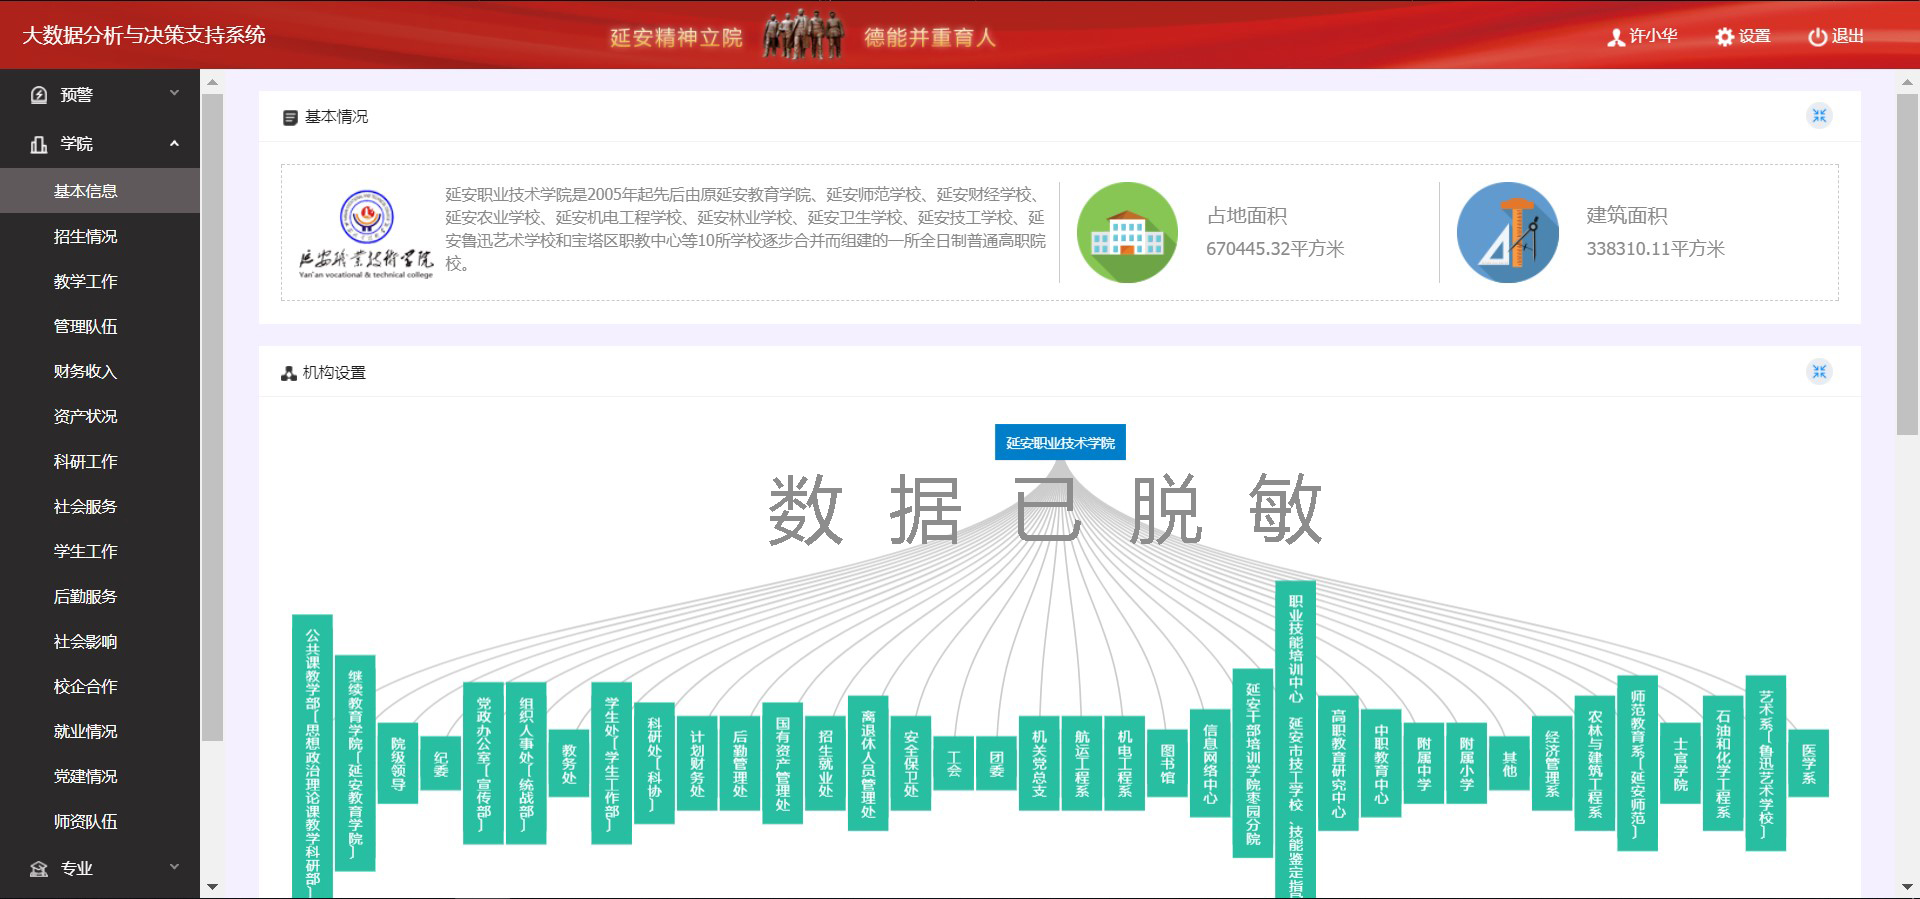
Task: Click the blue ruler and compass icon
Action: 1507,232
